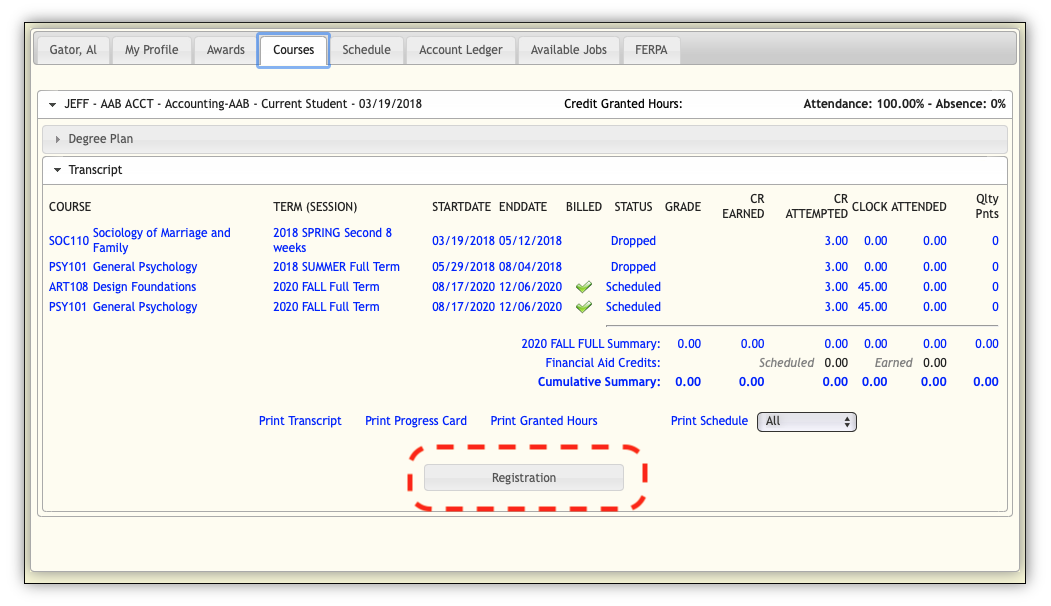1051x606 pixels.
Task: Open Design Foundations course link
Action: tap(145, 287)
